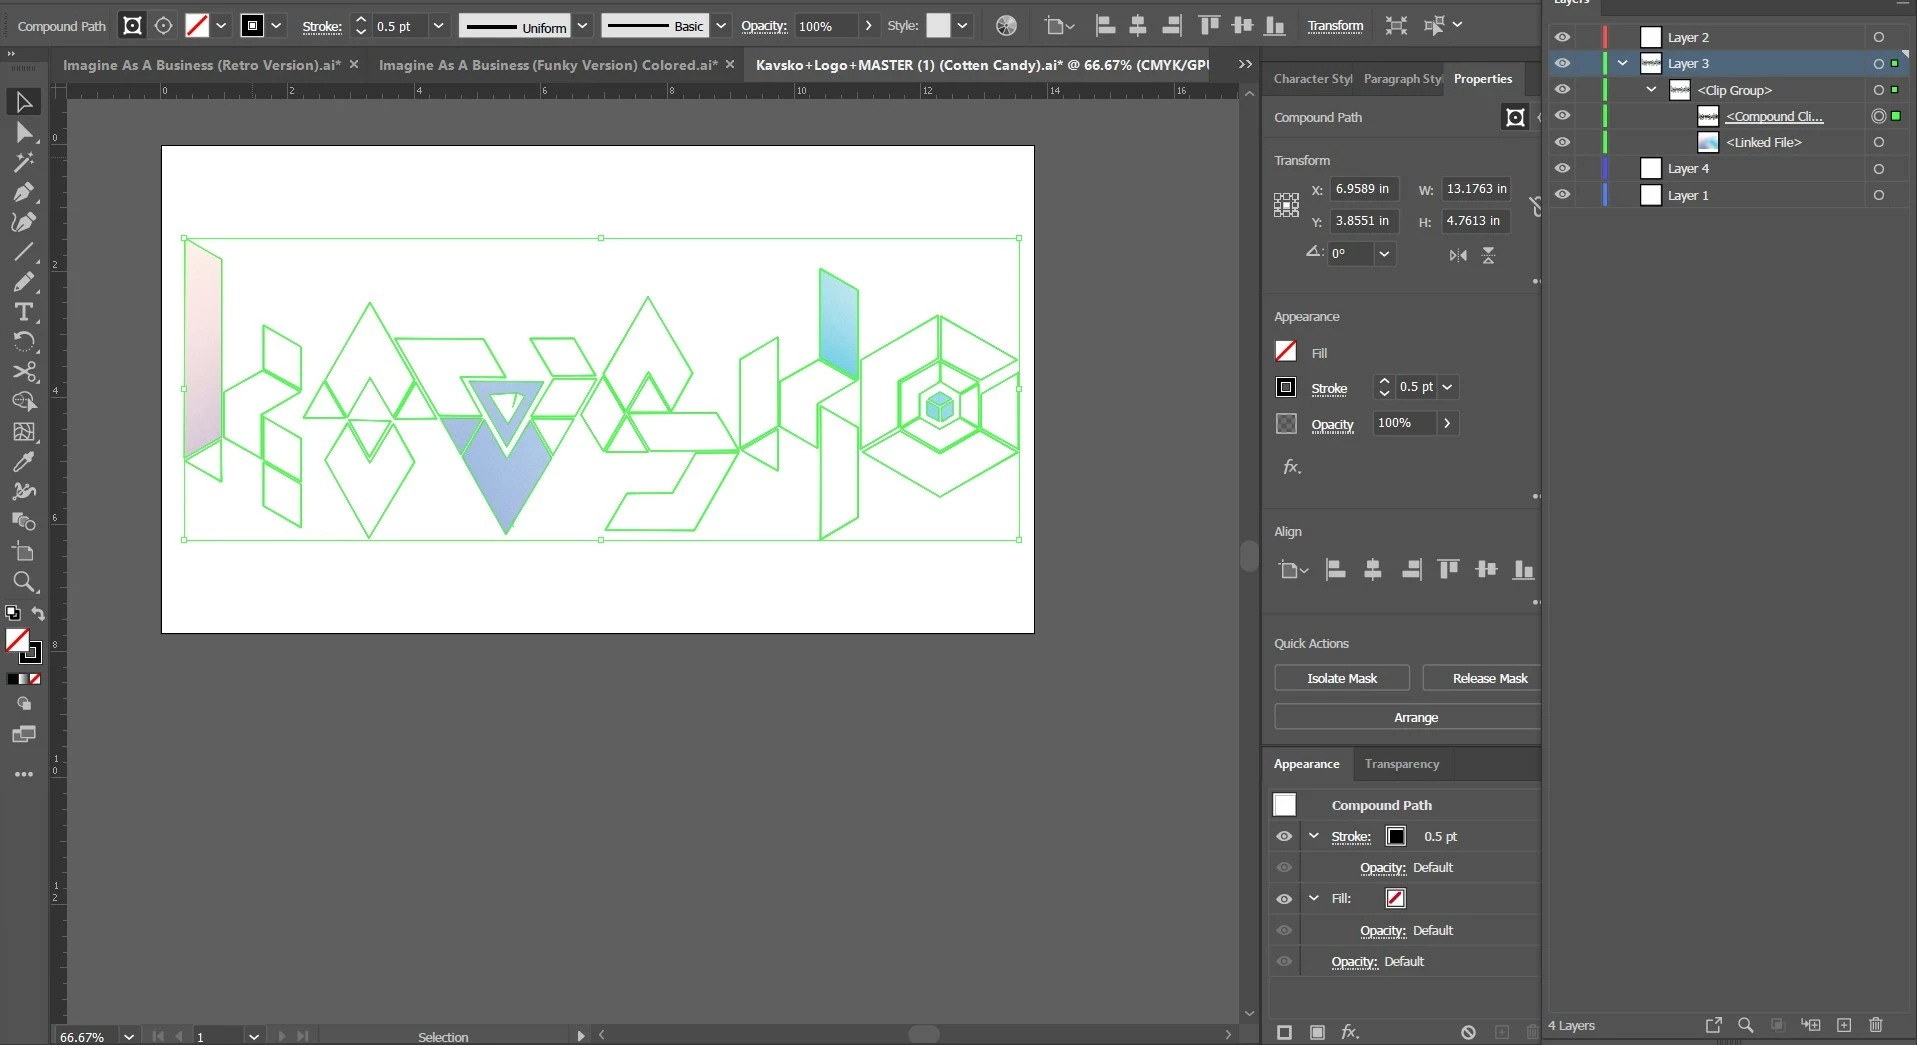The image size is (1917, 1045).
Task: Add new effect in Appearance panel
Action: pos(1350,1031)
